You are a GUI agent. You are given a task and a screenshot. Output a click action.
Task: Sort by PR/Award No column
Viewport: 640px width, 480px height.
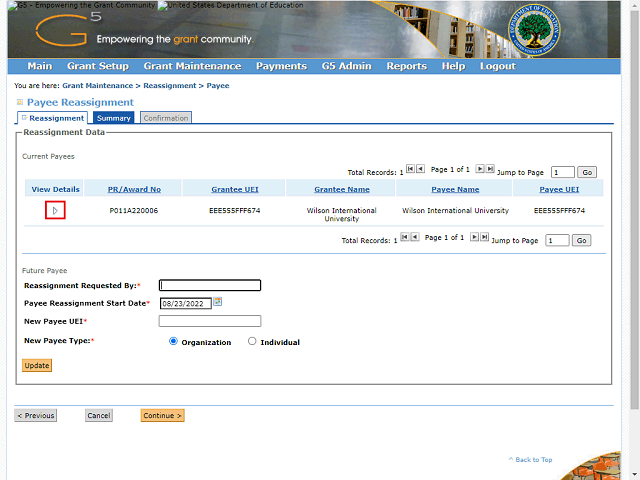(x=134, y=189)
